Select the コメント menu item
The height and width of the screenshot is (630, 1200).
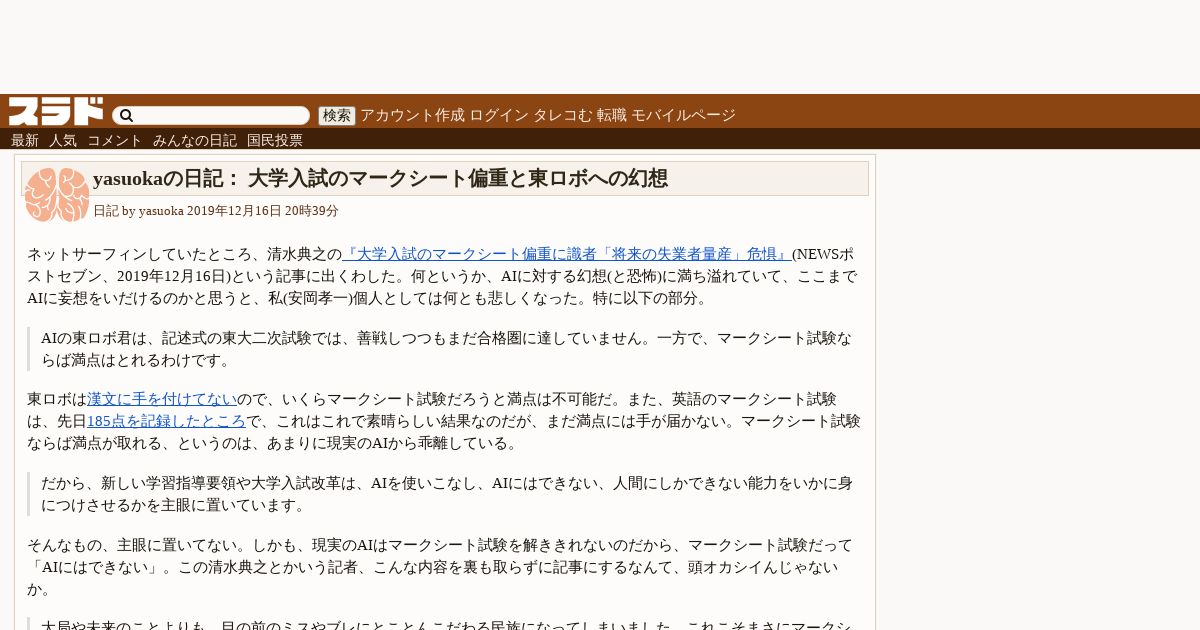[x=115, y=140]
